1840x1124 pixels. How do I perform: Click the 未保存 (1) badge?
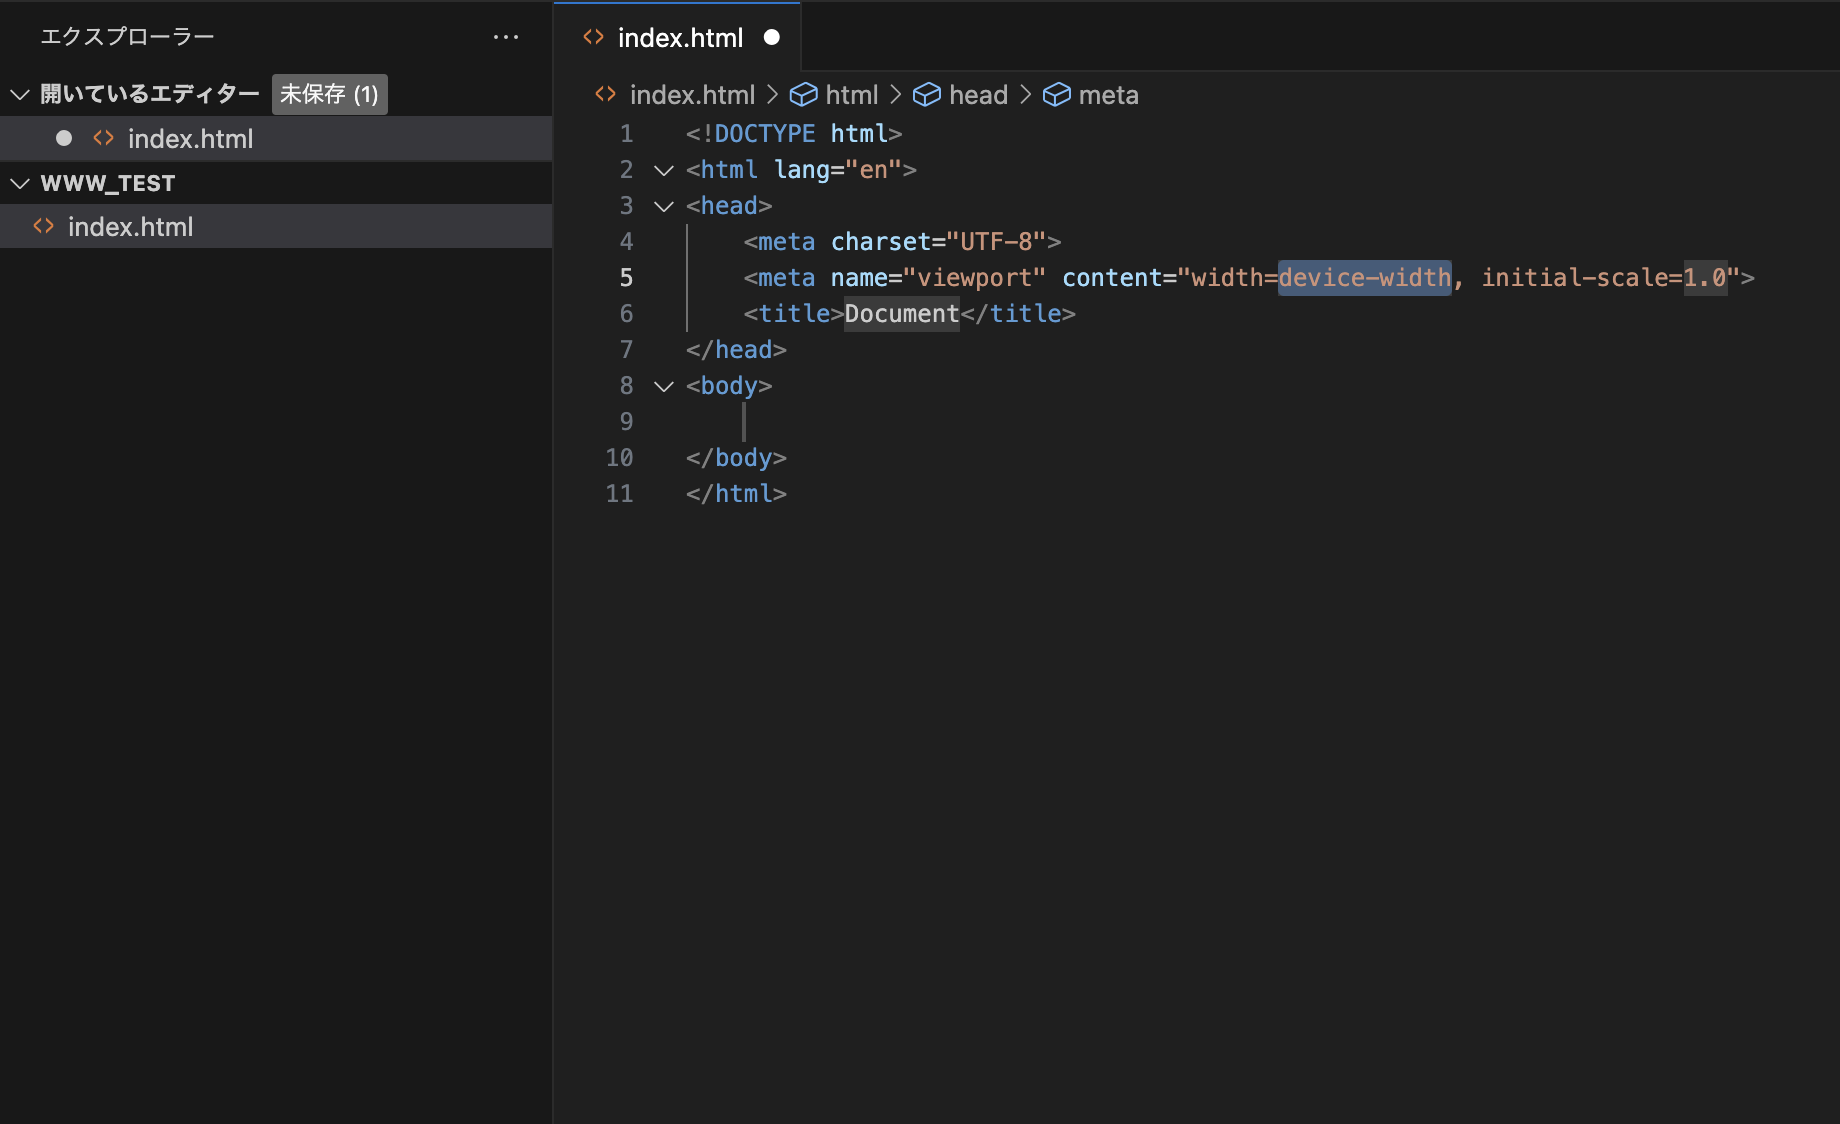329,93
